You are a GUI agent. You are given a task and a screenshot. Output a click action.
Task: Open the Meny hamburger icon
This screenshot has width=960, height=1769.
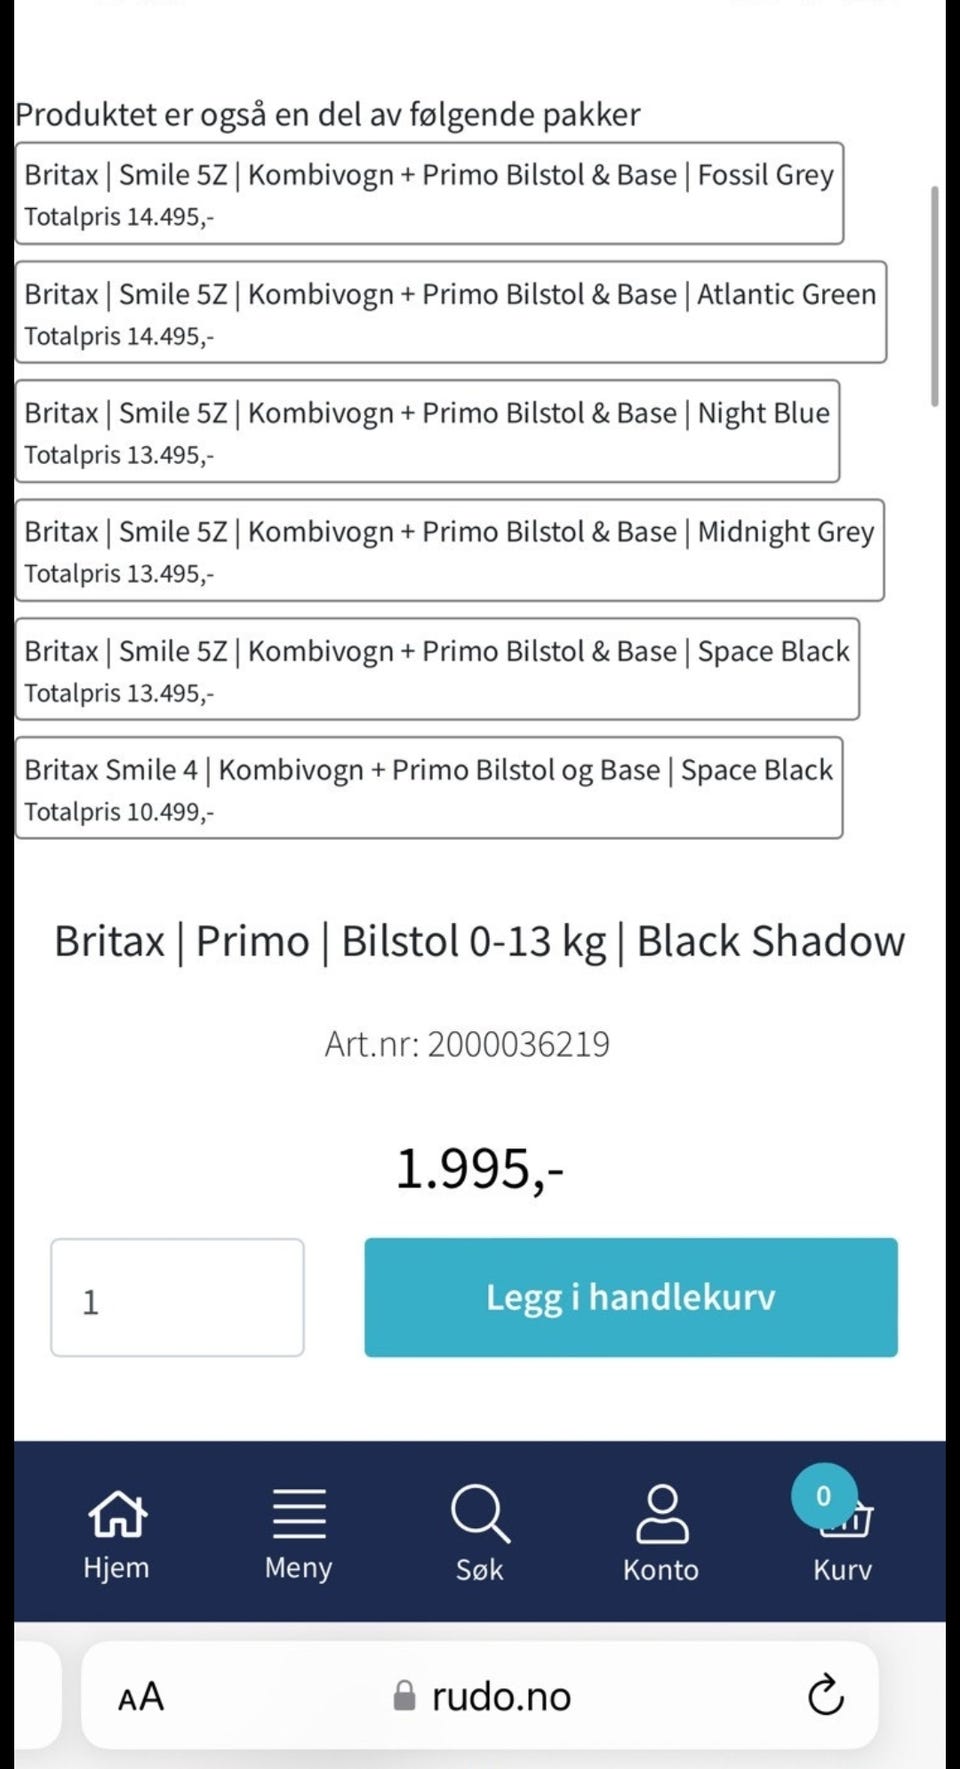coord(299,1513)
